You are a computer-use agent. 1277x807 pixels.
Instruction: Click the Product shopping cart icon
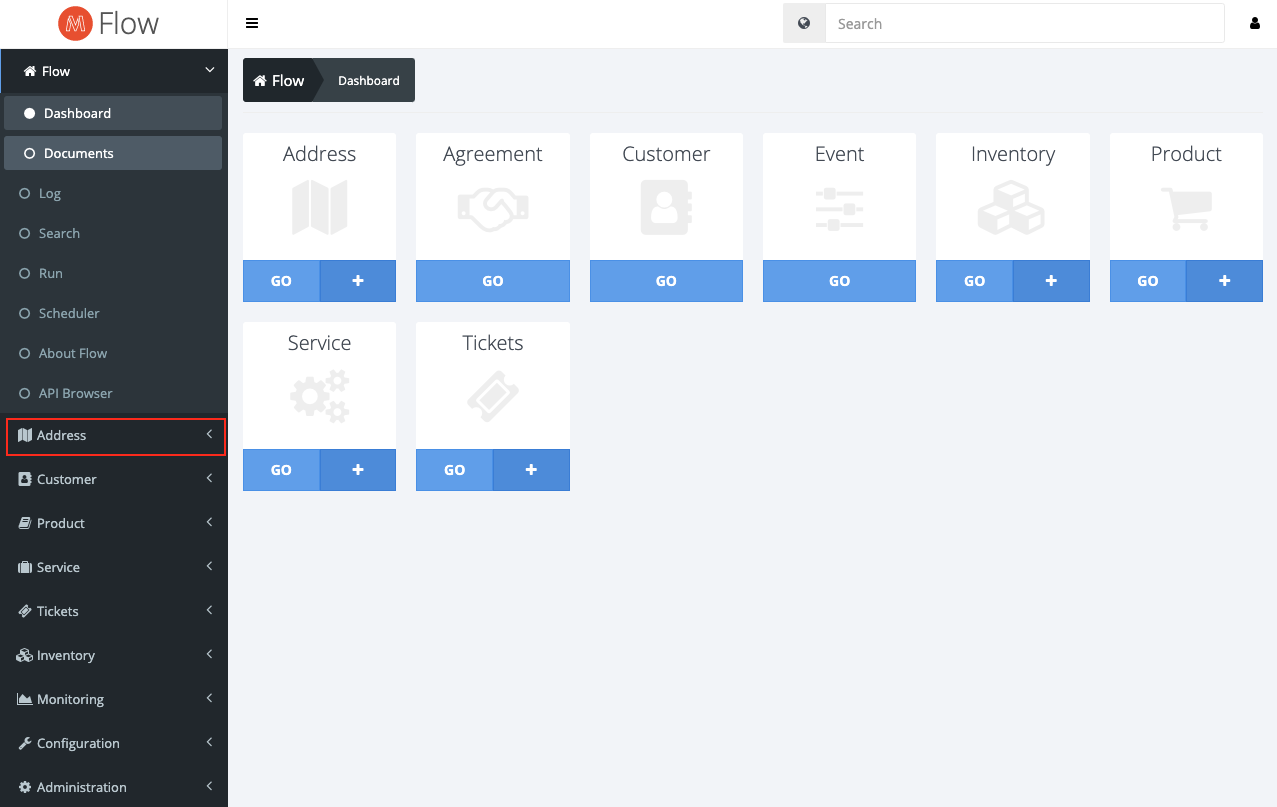tap(1186, 209)
